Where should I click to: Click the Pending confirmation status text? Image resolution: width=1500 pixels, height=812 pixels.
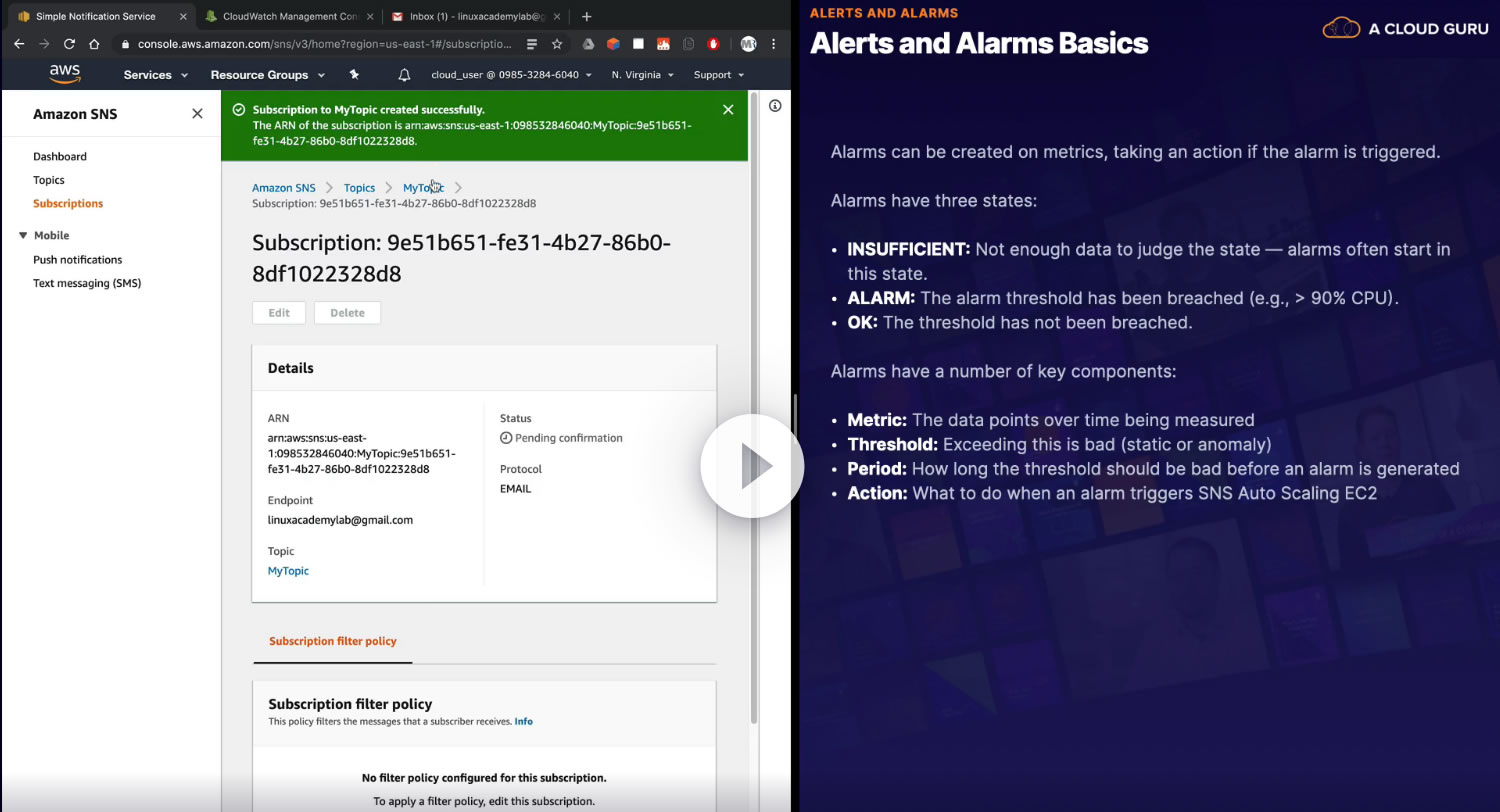tap(569, 438)
